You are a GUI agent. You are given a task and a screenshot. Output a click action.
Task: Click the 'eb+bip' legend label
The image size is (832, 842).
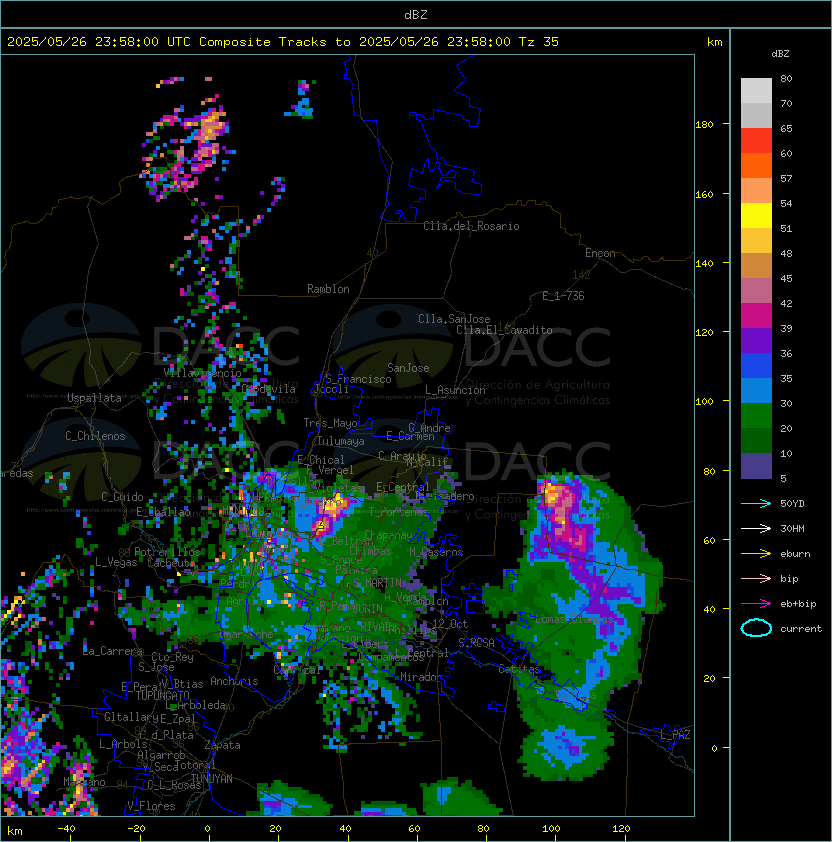pos(798,604)
